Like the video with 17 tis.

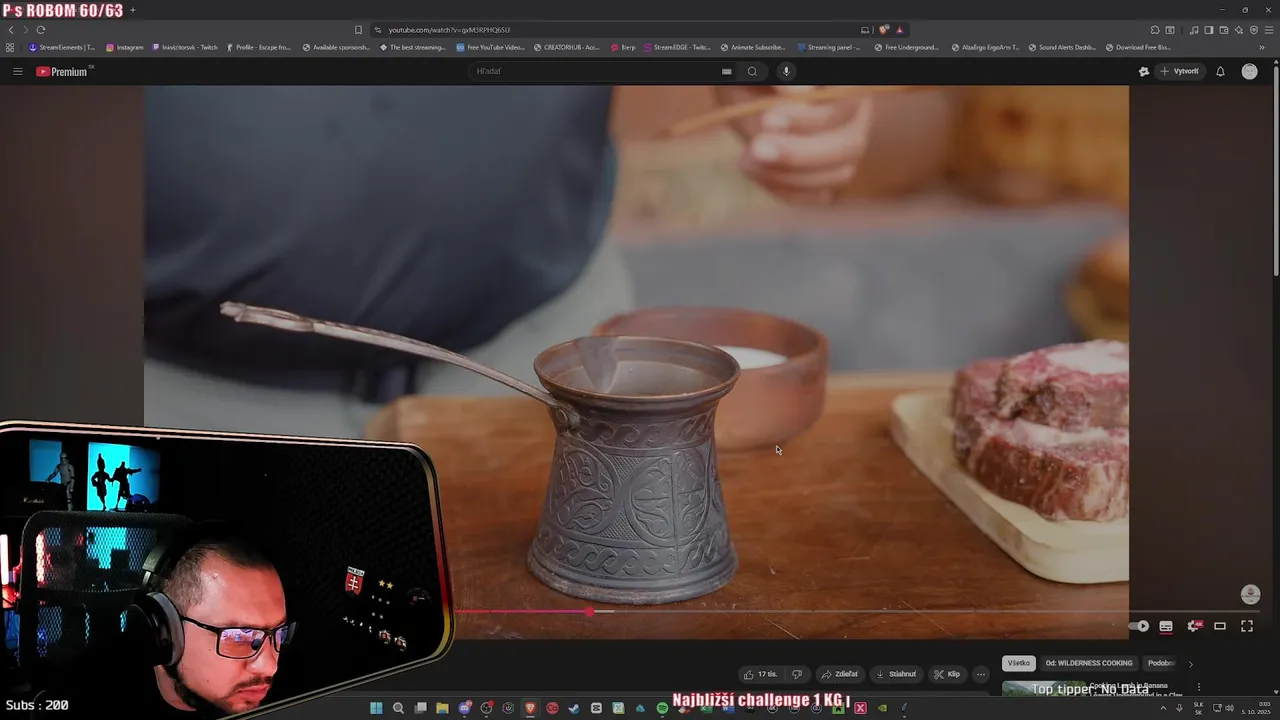pos(760,674)
